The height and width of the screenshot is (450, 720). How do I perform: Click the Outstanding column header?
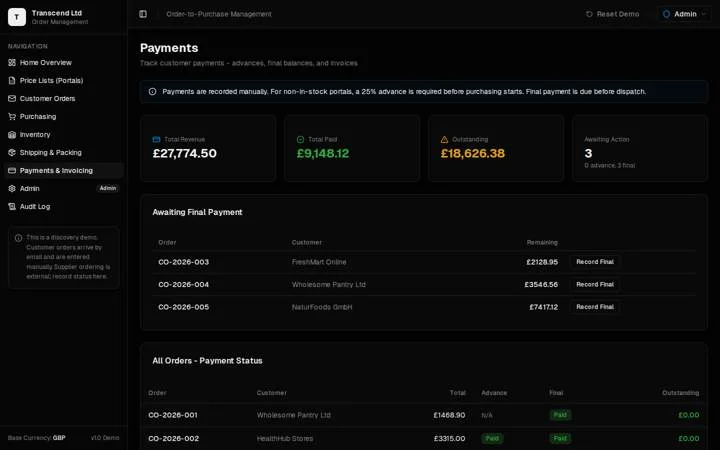(x=681, y=393)
